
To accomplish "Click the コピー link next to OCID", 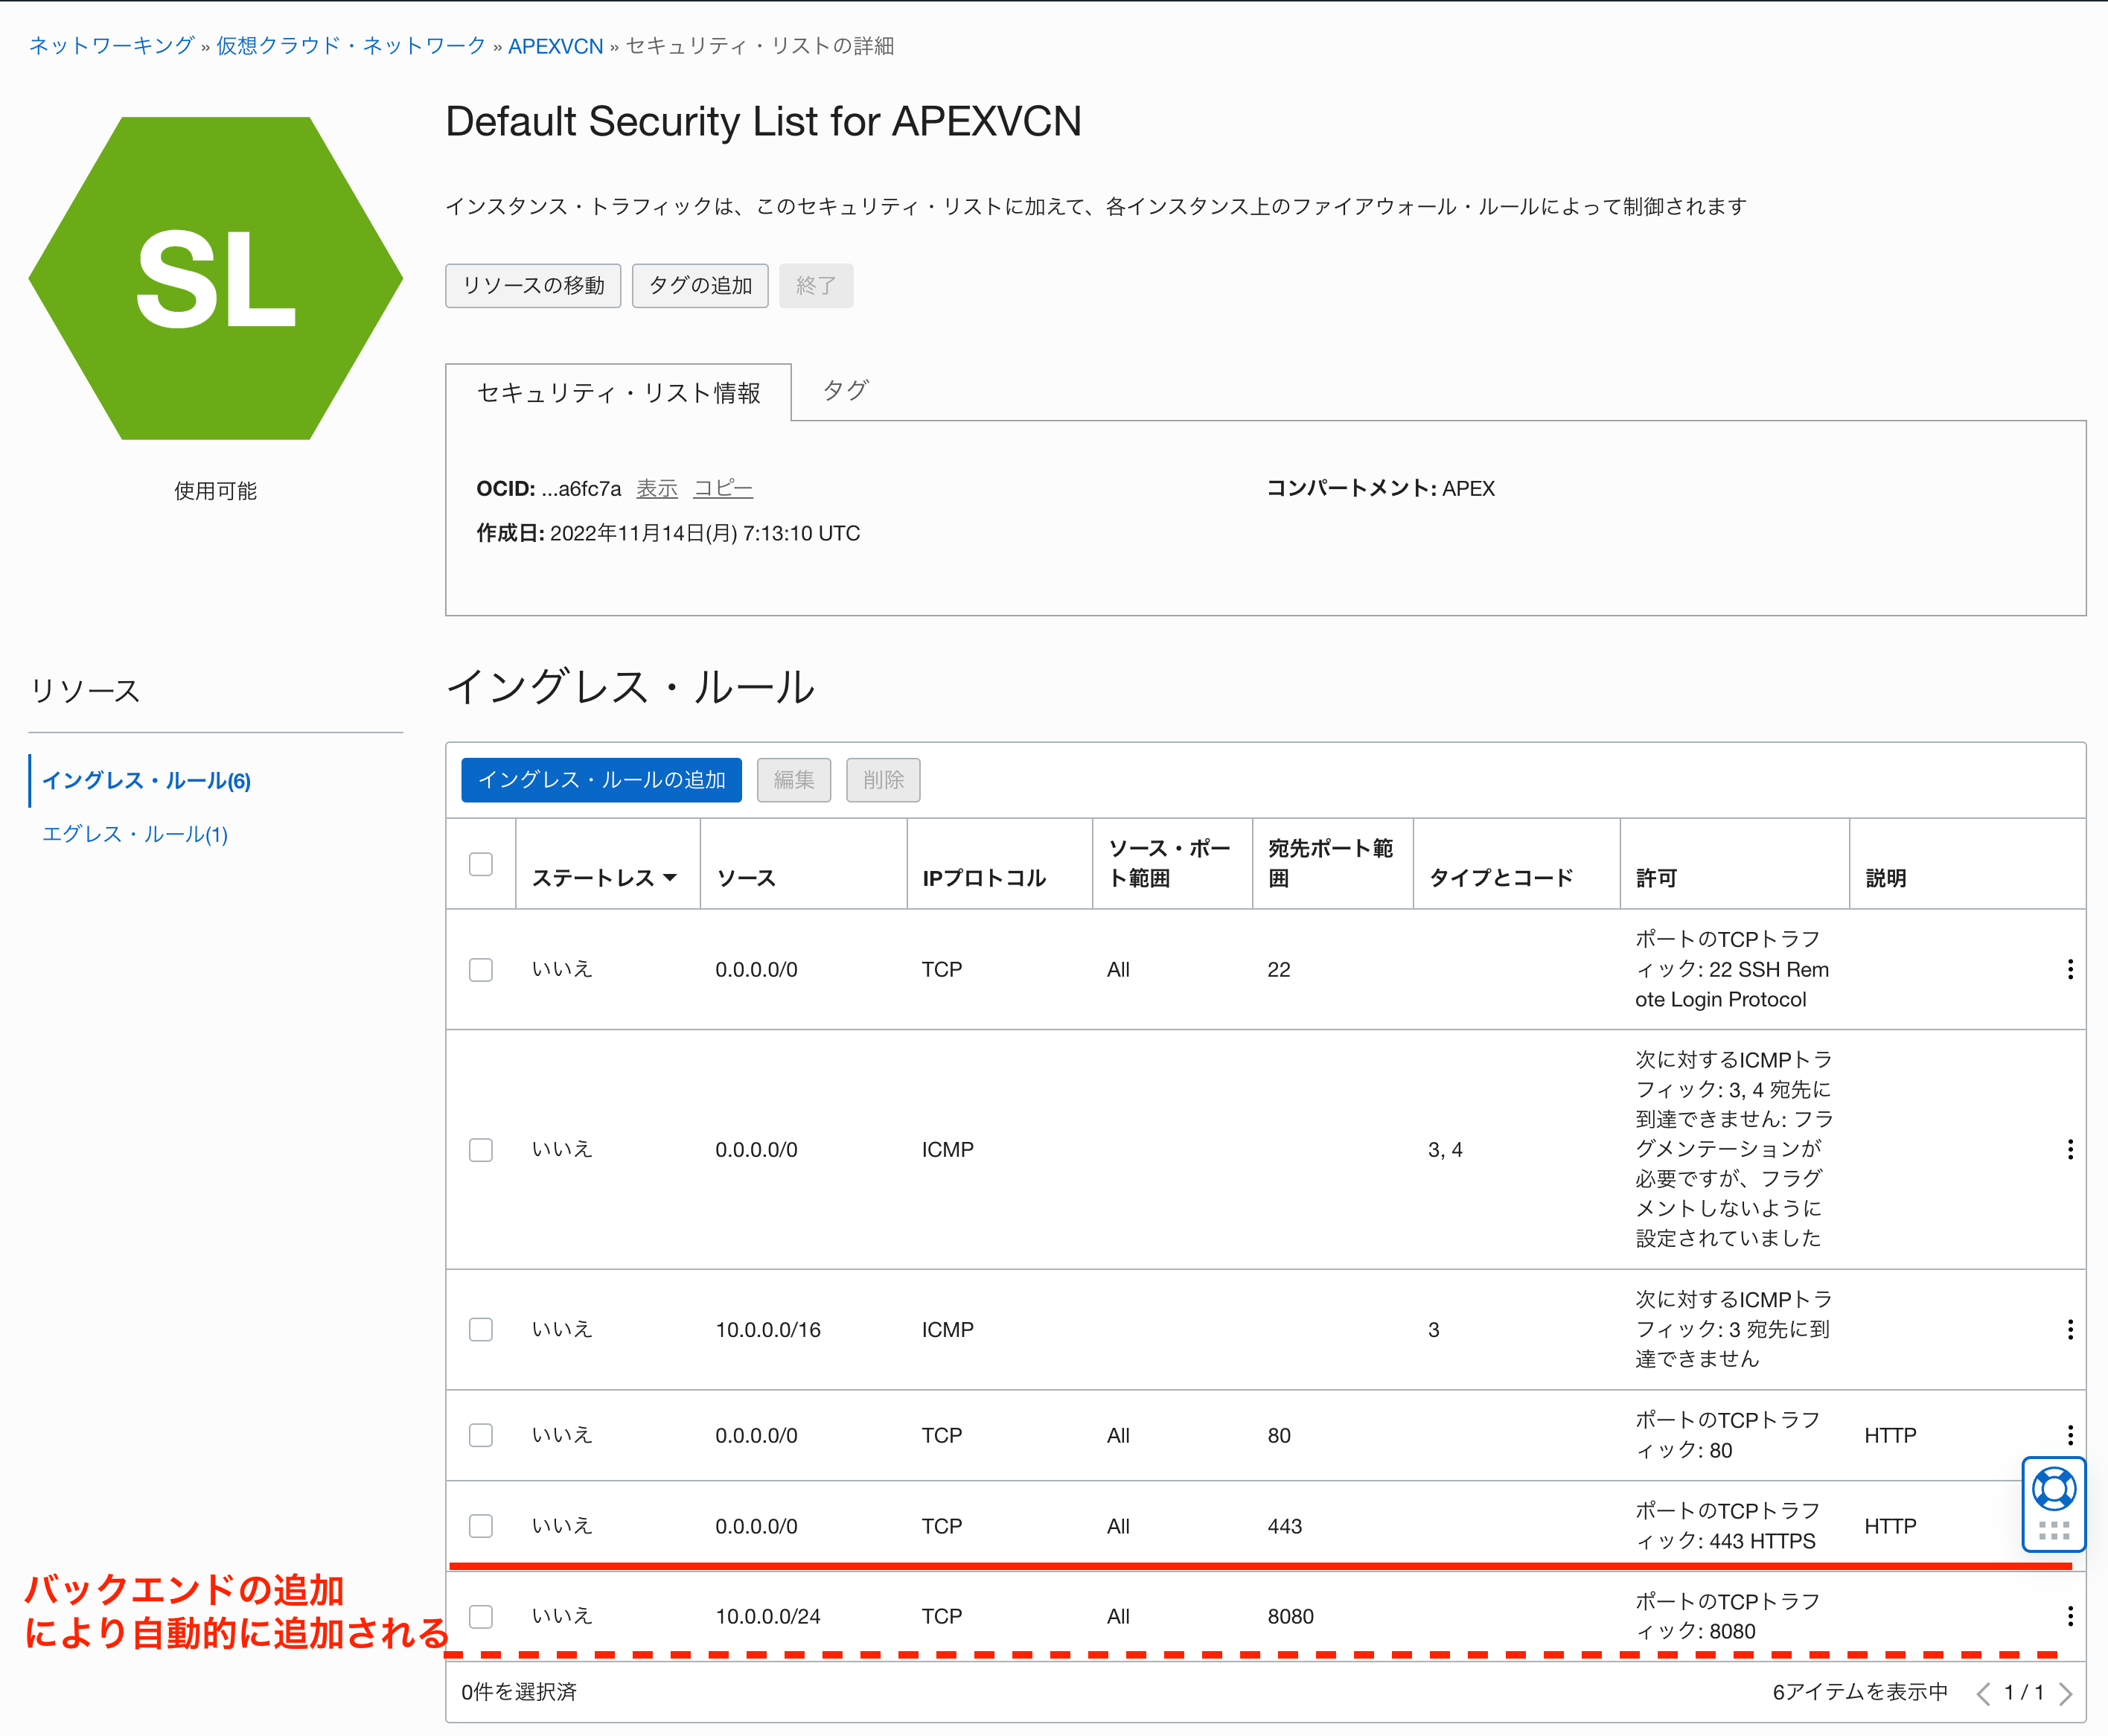I will 722,488.
